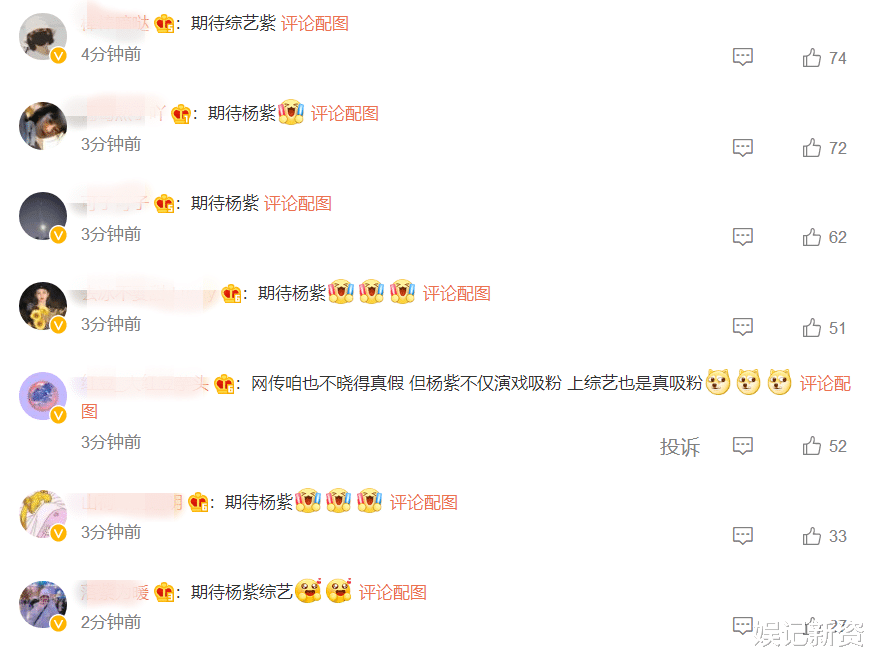Reply to the comment with 74 likes
879x667 pixels.
[x=743, y=57]
